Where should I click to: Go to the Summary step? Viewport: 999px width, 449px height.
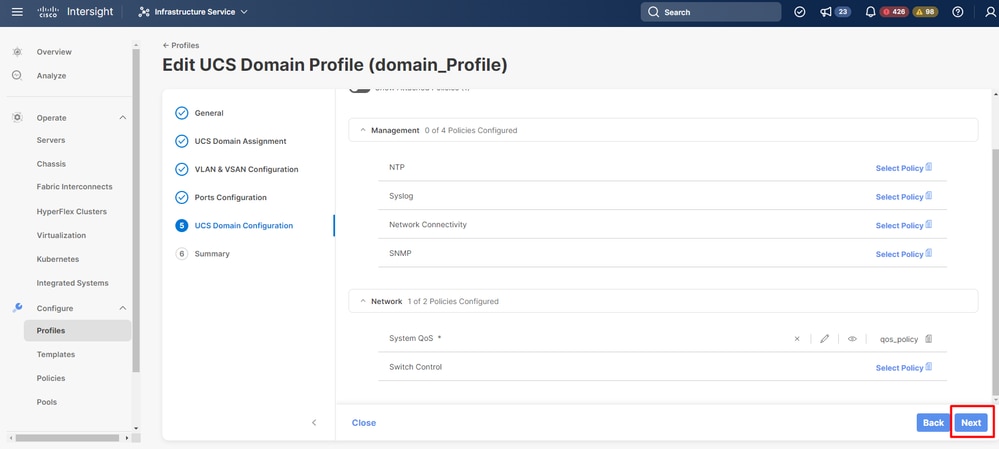click(212, 253)
